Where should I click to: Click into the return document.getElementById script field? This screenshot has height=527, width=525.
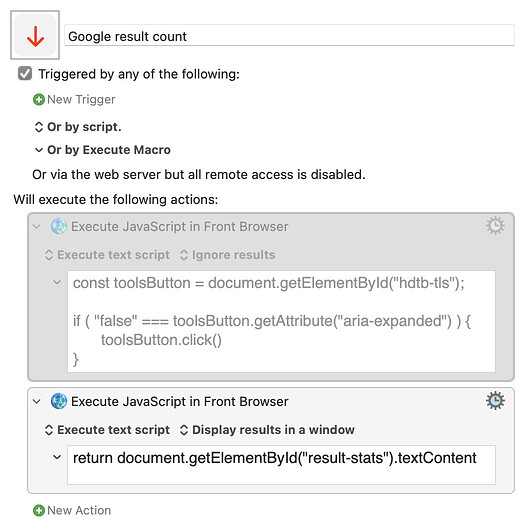(281, 465)
